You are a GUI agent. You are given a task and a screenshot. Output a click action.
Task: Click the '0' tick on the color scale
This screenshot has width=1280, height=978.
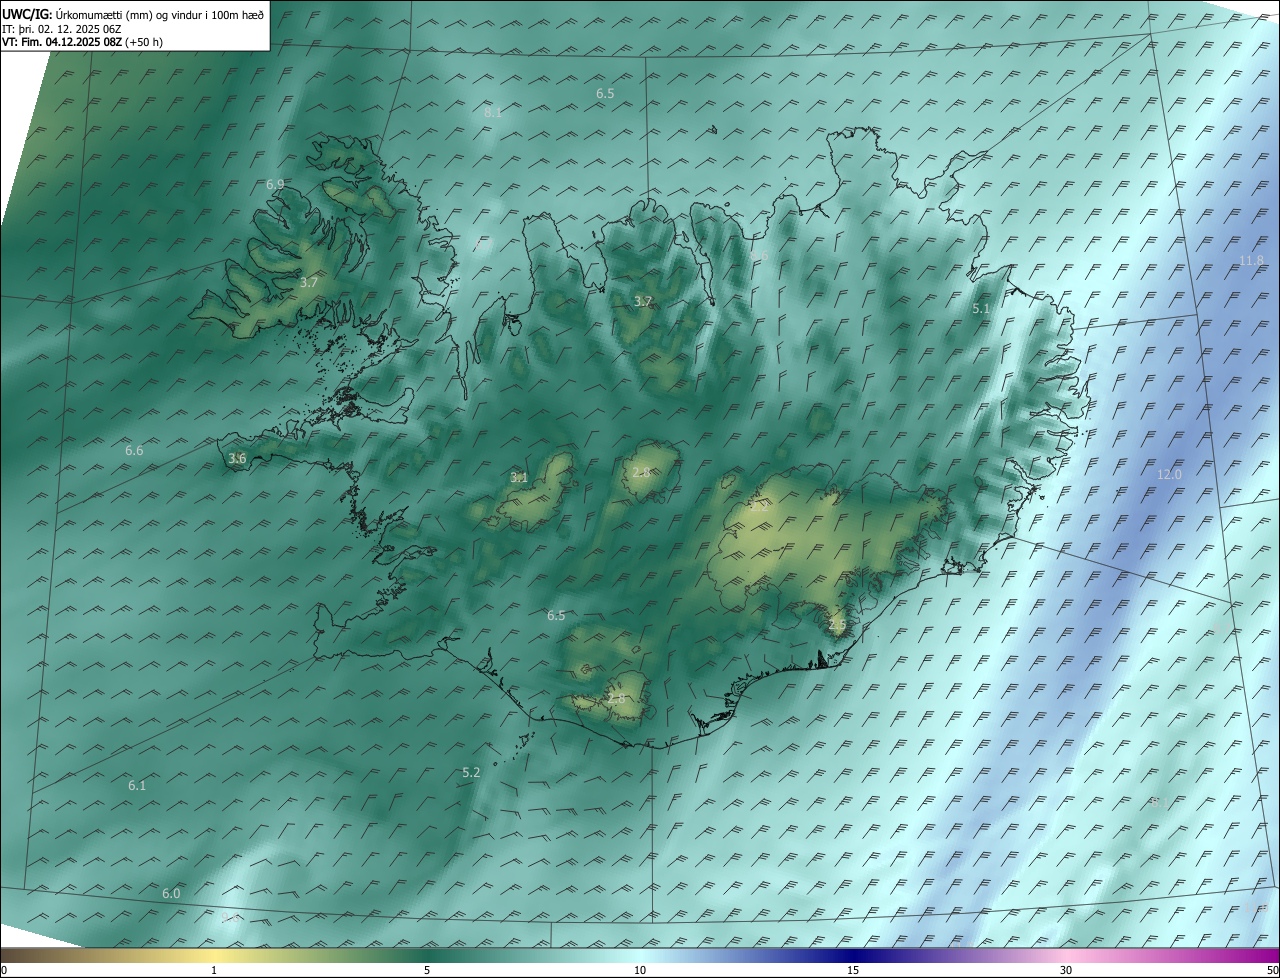4,971
